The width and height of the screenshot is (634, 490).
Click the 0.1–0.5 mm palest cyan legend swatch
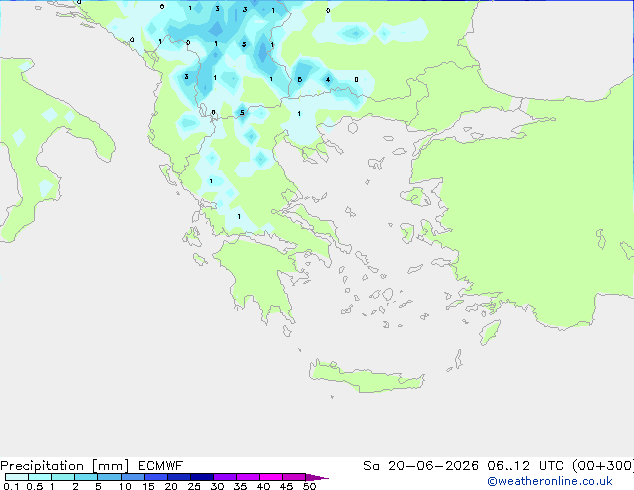pos(17,477)
